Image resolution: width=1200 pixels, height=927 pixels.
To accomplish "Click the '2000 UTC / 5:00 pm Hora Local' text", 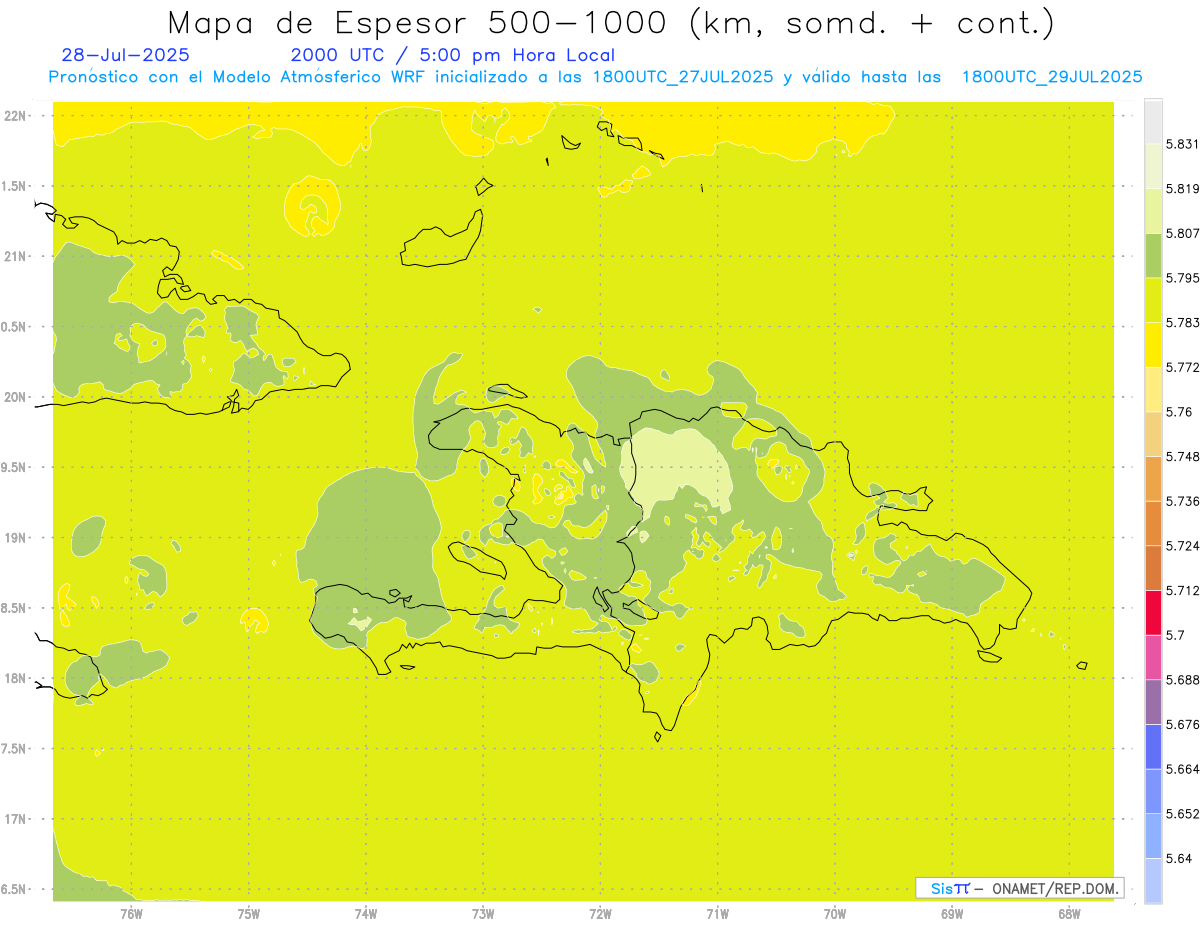I will (453, 55).
